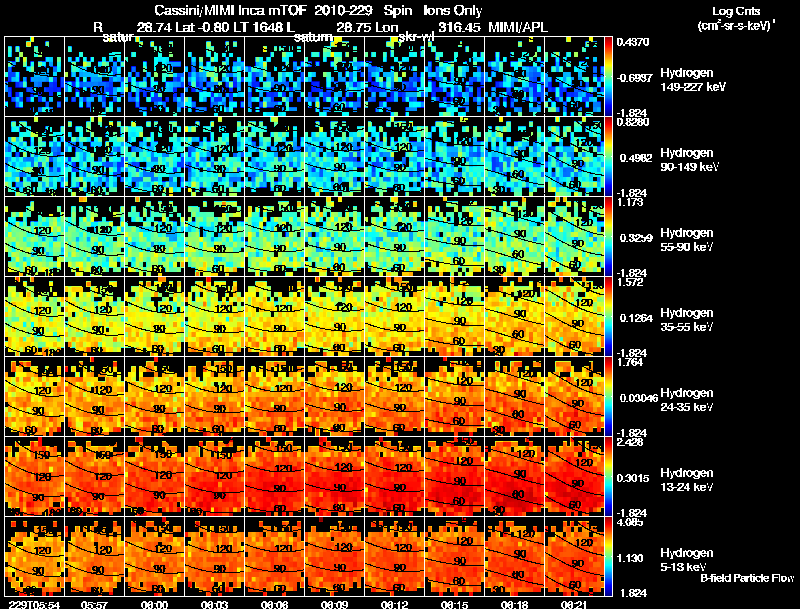Click the color scale midpoint value 0.3015
The image size is (800, 609).
click(633, 478)
